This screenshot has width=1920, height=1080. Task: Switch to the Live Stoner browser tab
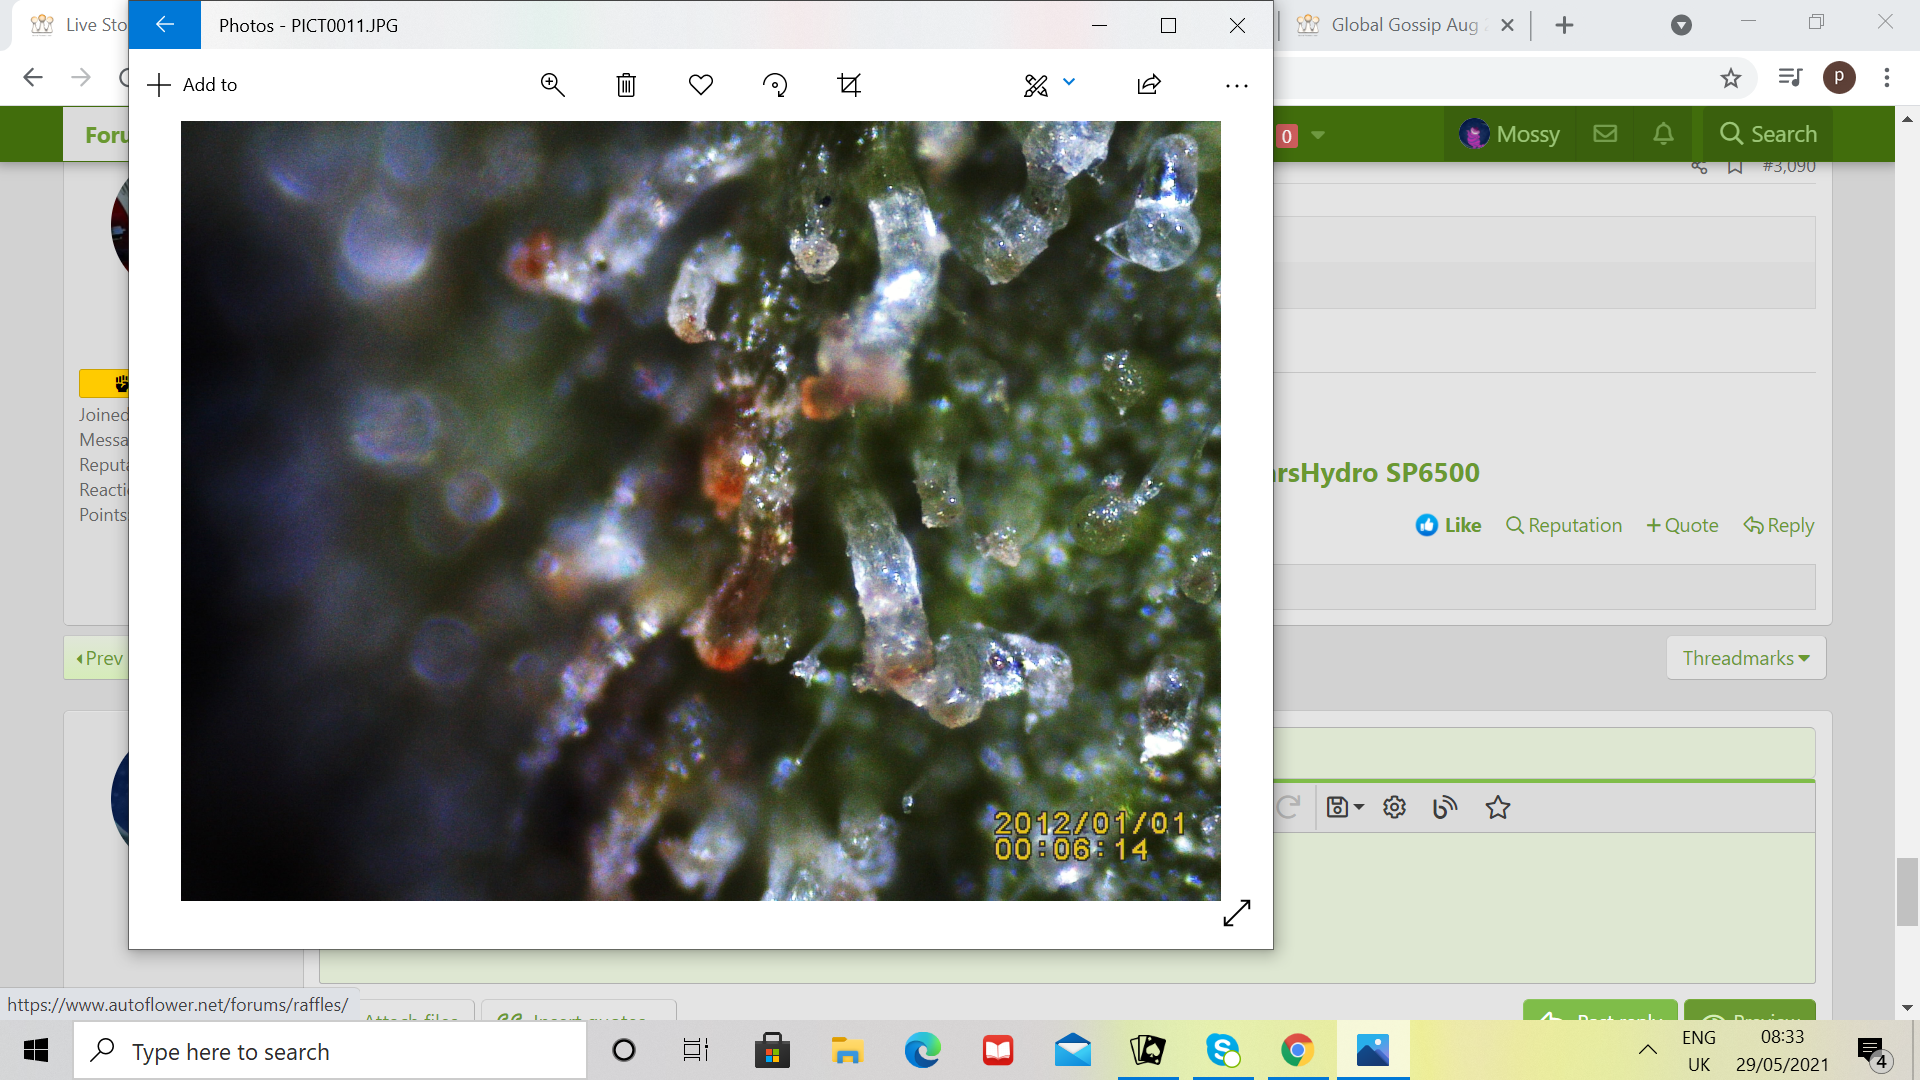(x=78, y=25)
